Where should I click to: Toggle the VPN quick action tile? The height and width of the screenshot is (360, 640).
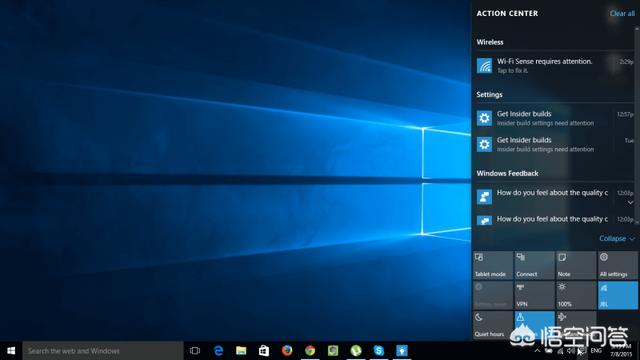pos(534,295)
